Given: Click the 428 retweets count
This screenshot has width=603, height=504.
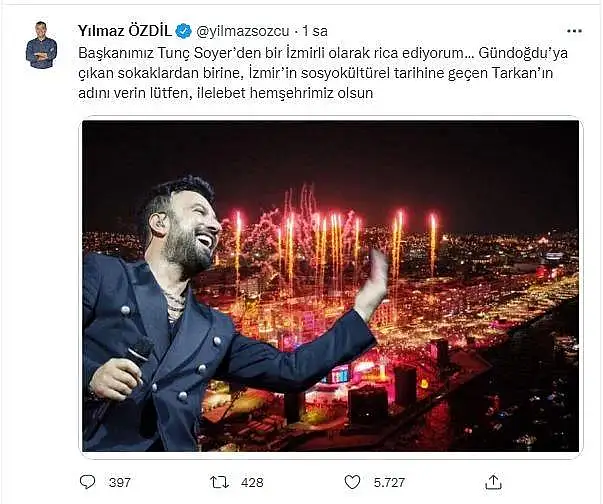Looking at the screenshot, I should pos(252,482).
